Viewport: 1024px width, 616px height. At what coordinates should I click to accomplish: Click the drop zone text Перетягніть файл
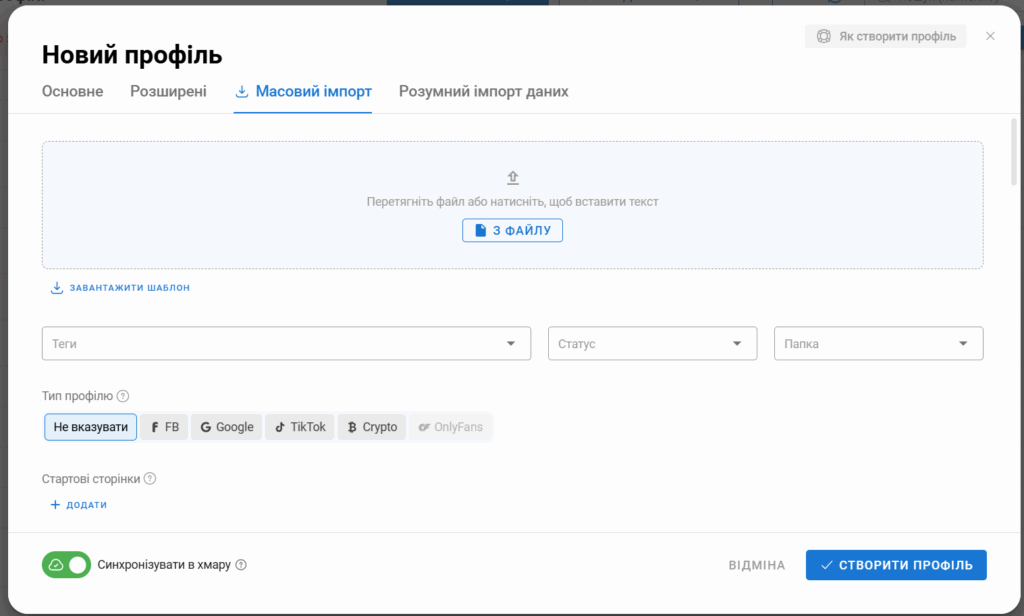[x=513, y=202]
